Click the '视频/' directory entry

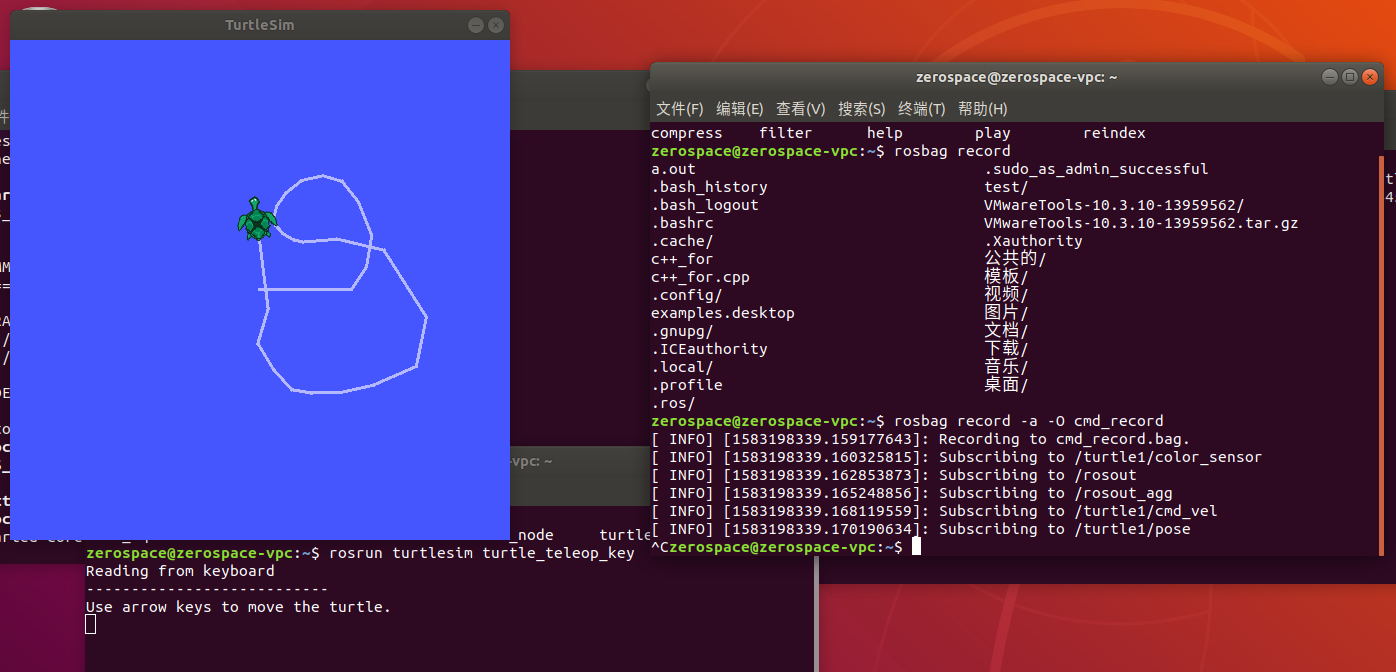(1006, 295)
